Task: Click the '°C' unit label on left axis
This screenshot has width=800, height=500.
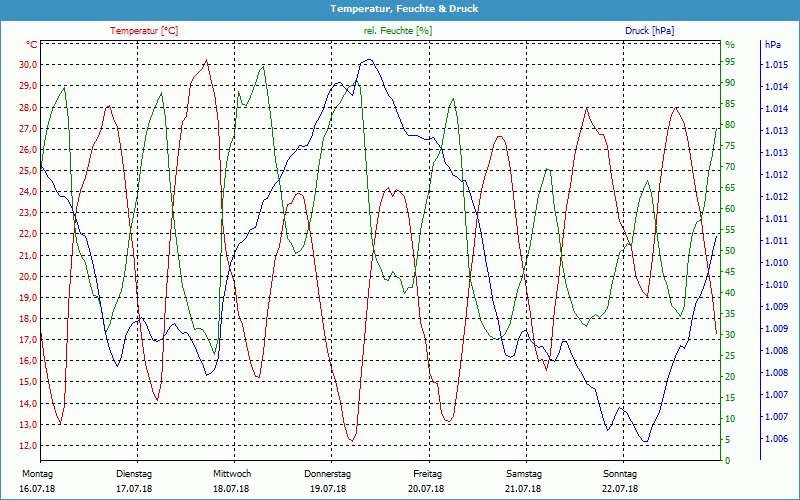Action: 31,44
